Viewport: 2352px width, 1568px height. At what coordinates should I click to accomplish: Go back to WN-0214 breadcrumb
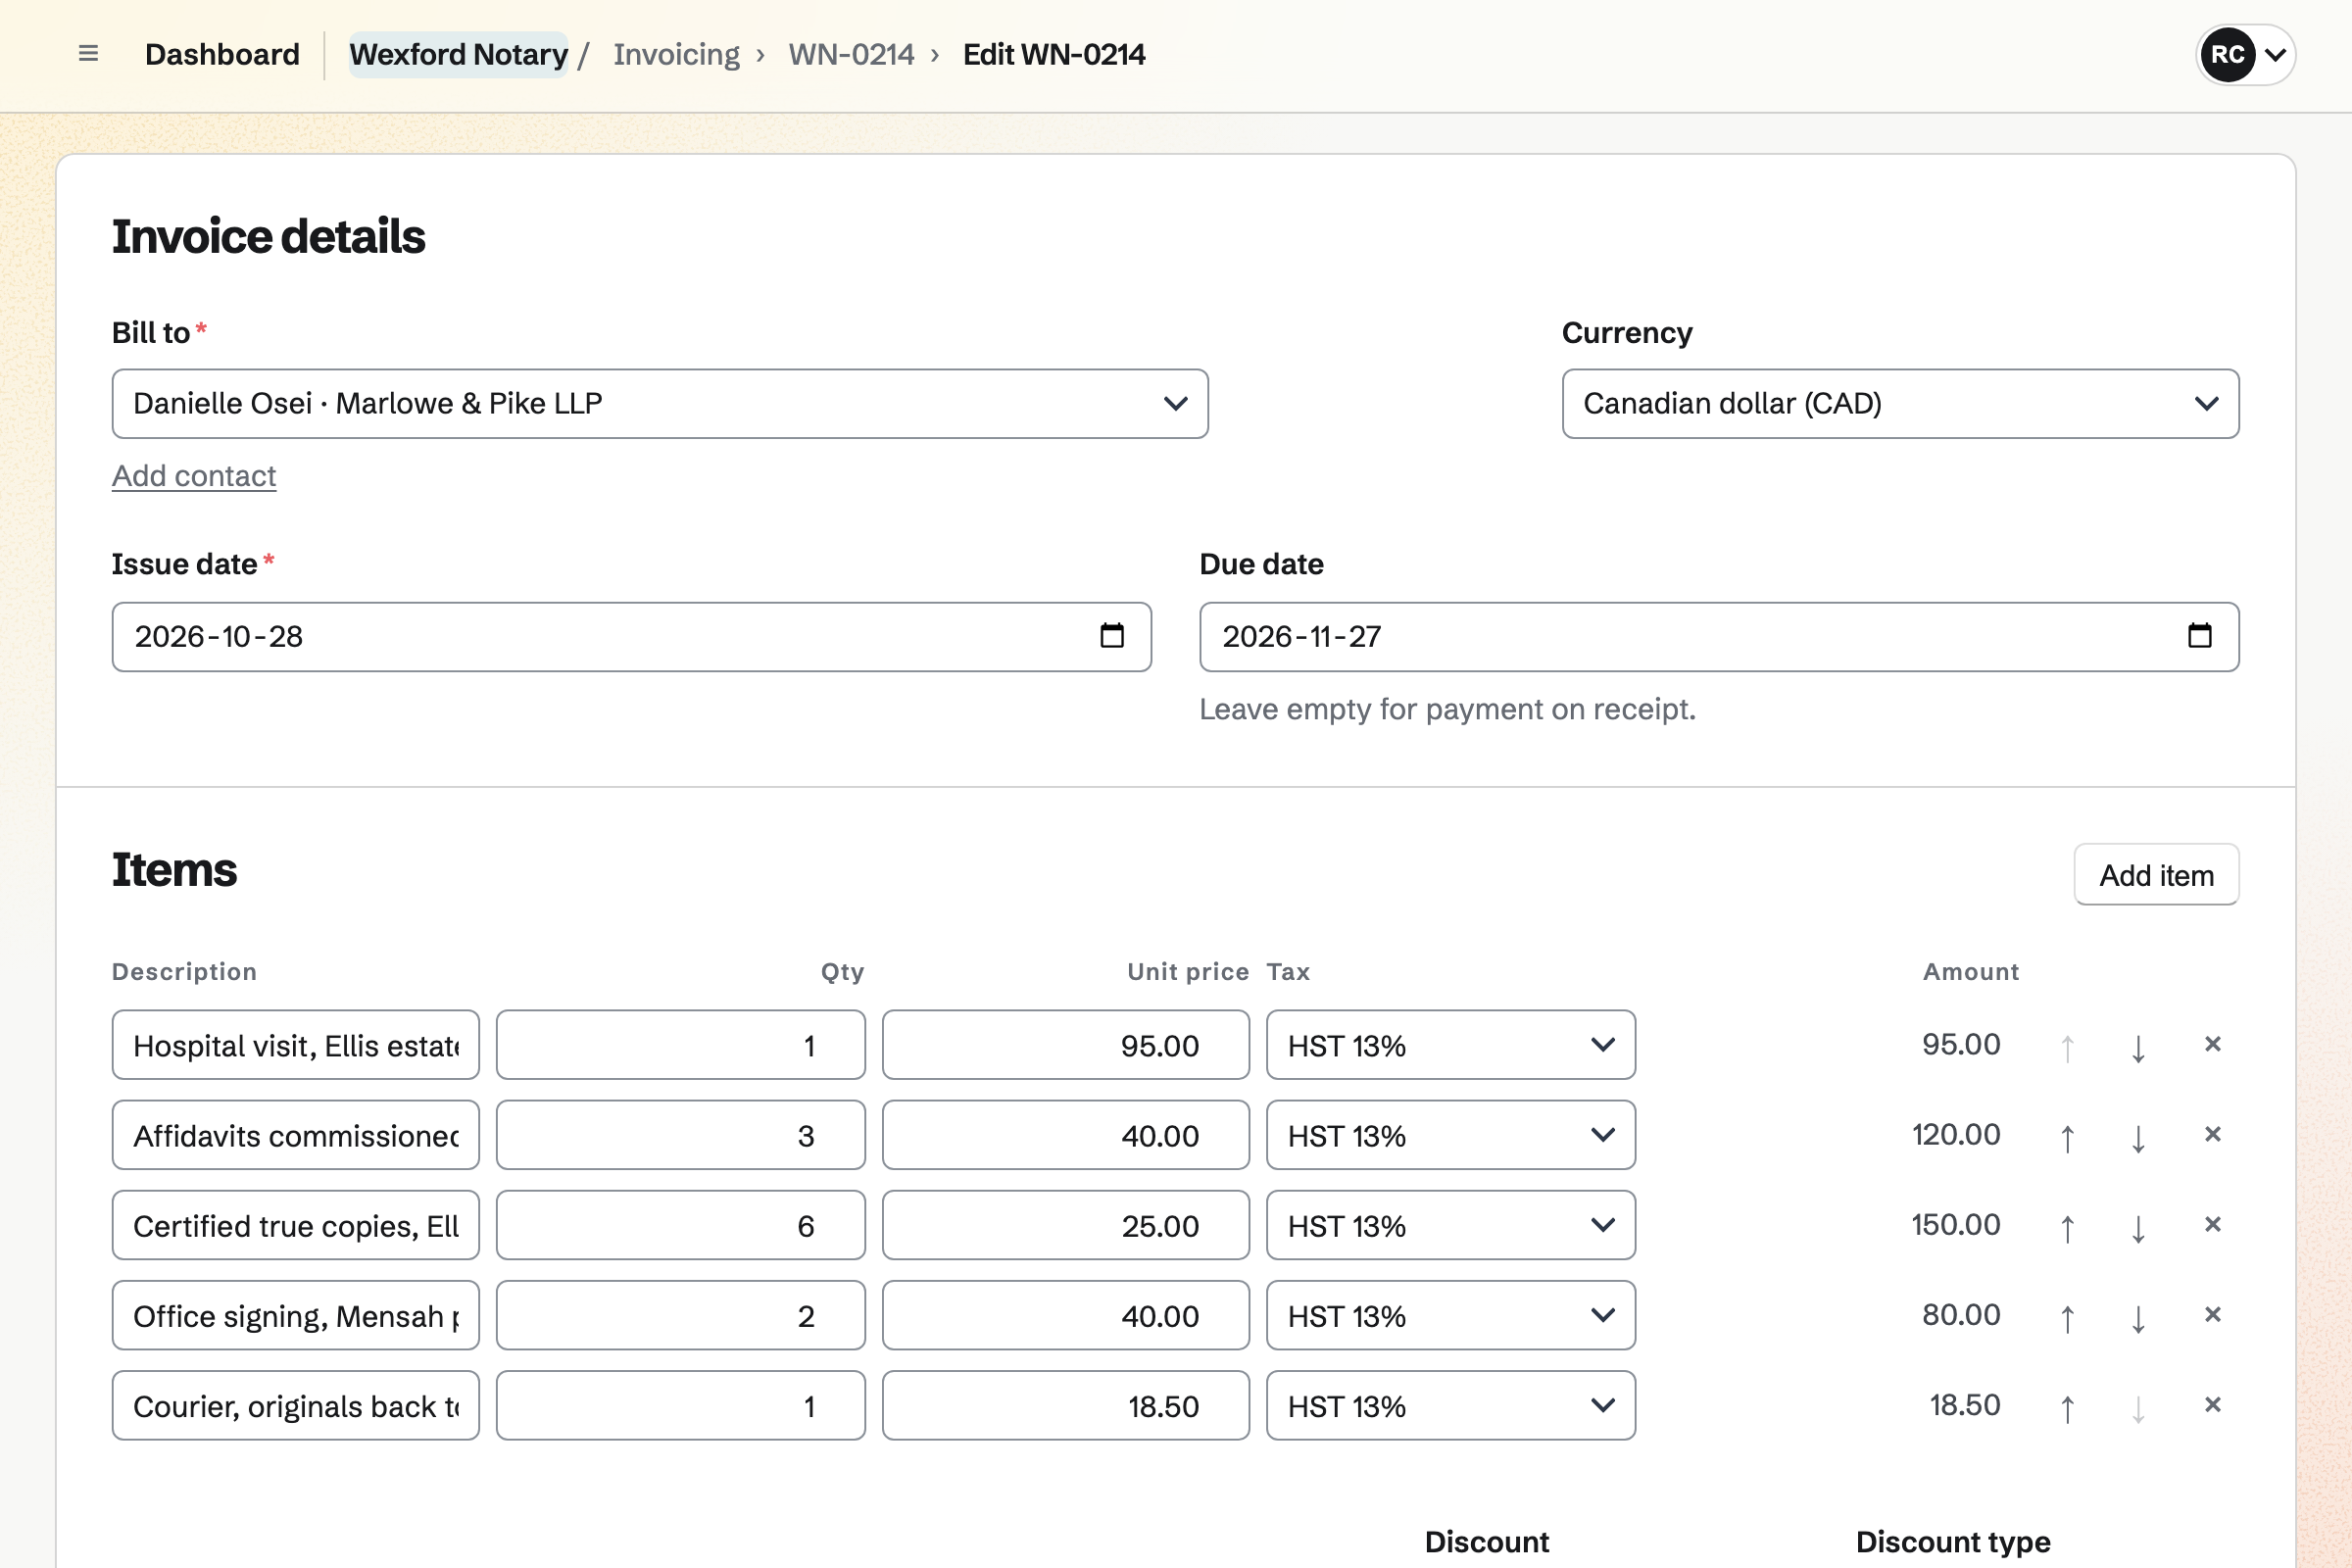click(851, 54)
